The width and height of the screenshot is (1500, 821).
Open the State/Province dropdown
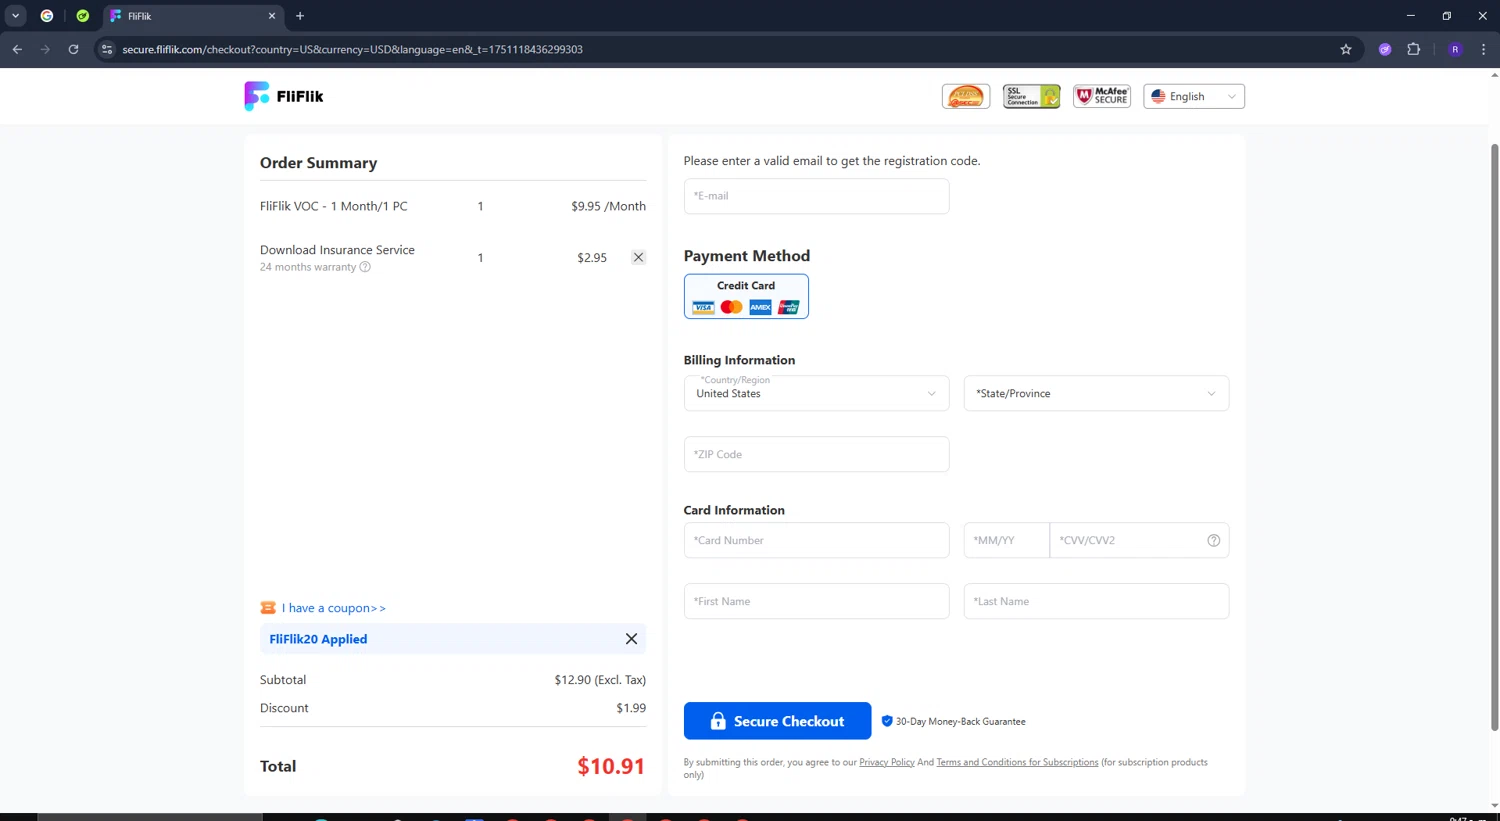tap(1096, 393)
